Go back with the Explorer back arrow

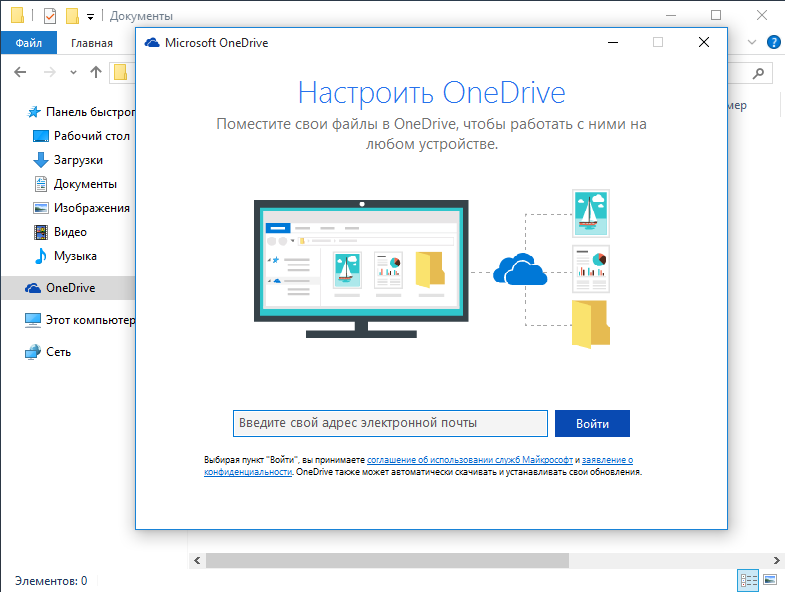tap(20, 72)
